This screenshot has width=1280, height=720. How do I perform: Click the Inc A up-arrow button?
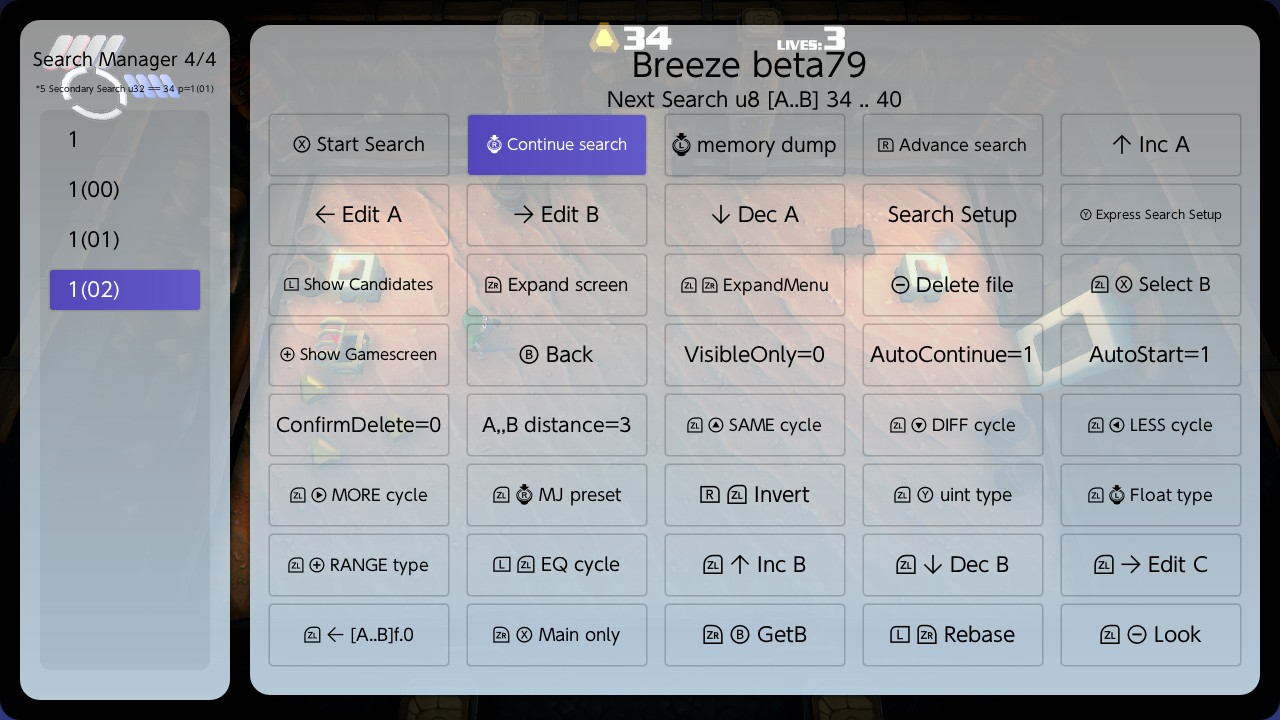pyautogui.click(x=1151, y=145)
